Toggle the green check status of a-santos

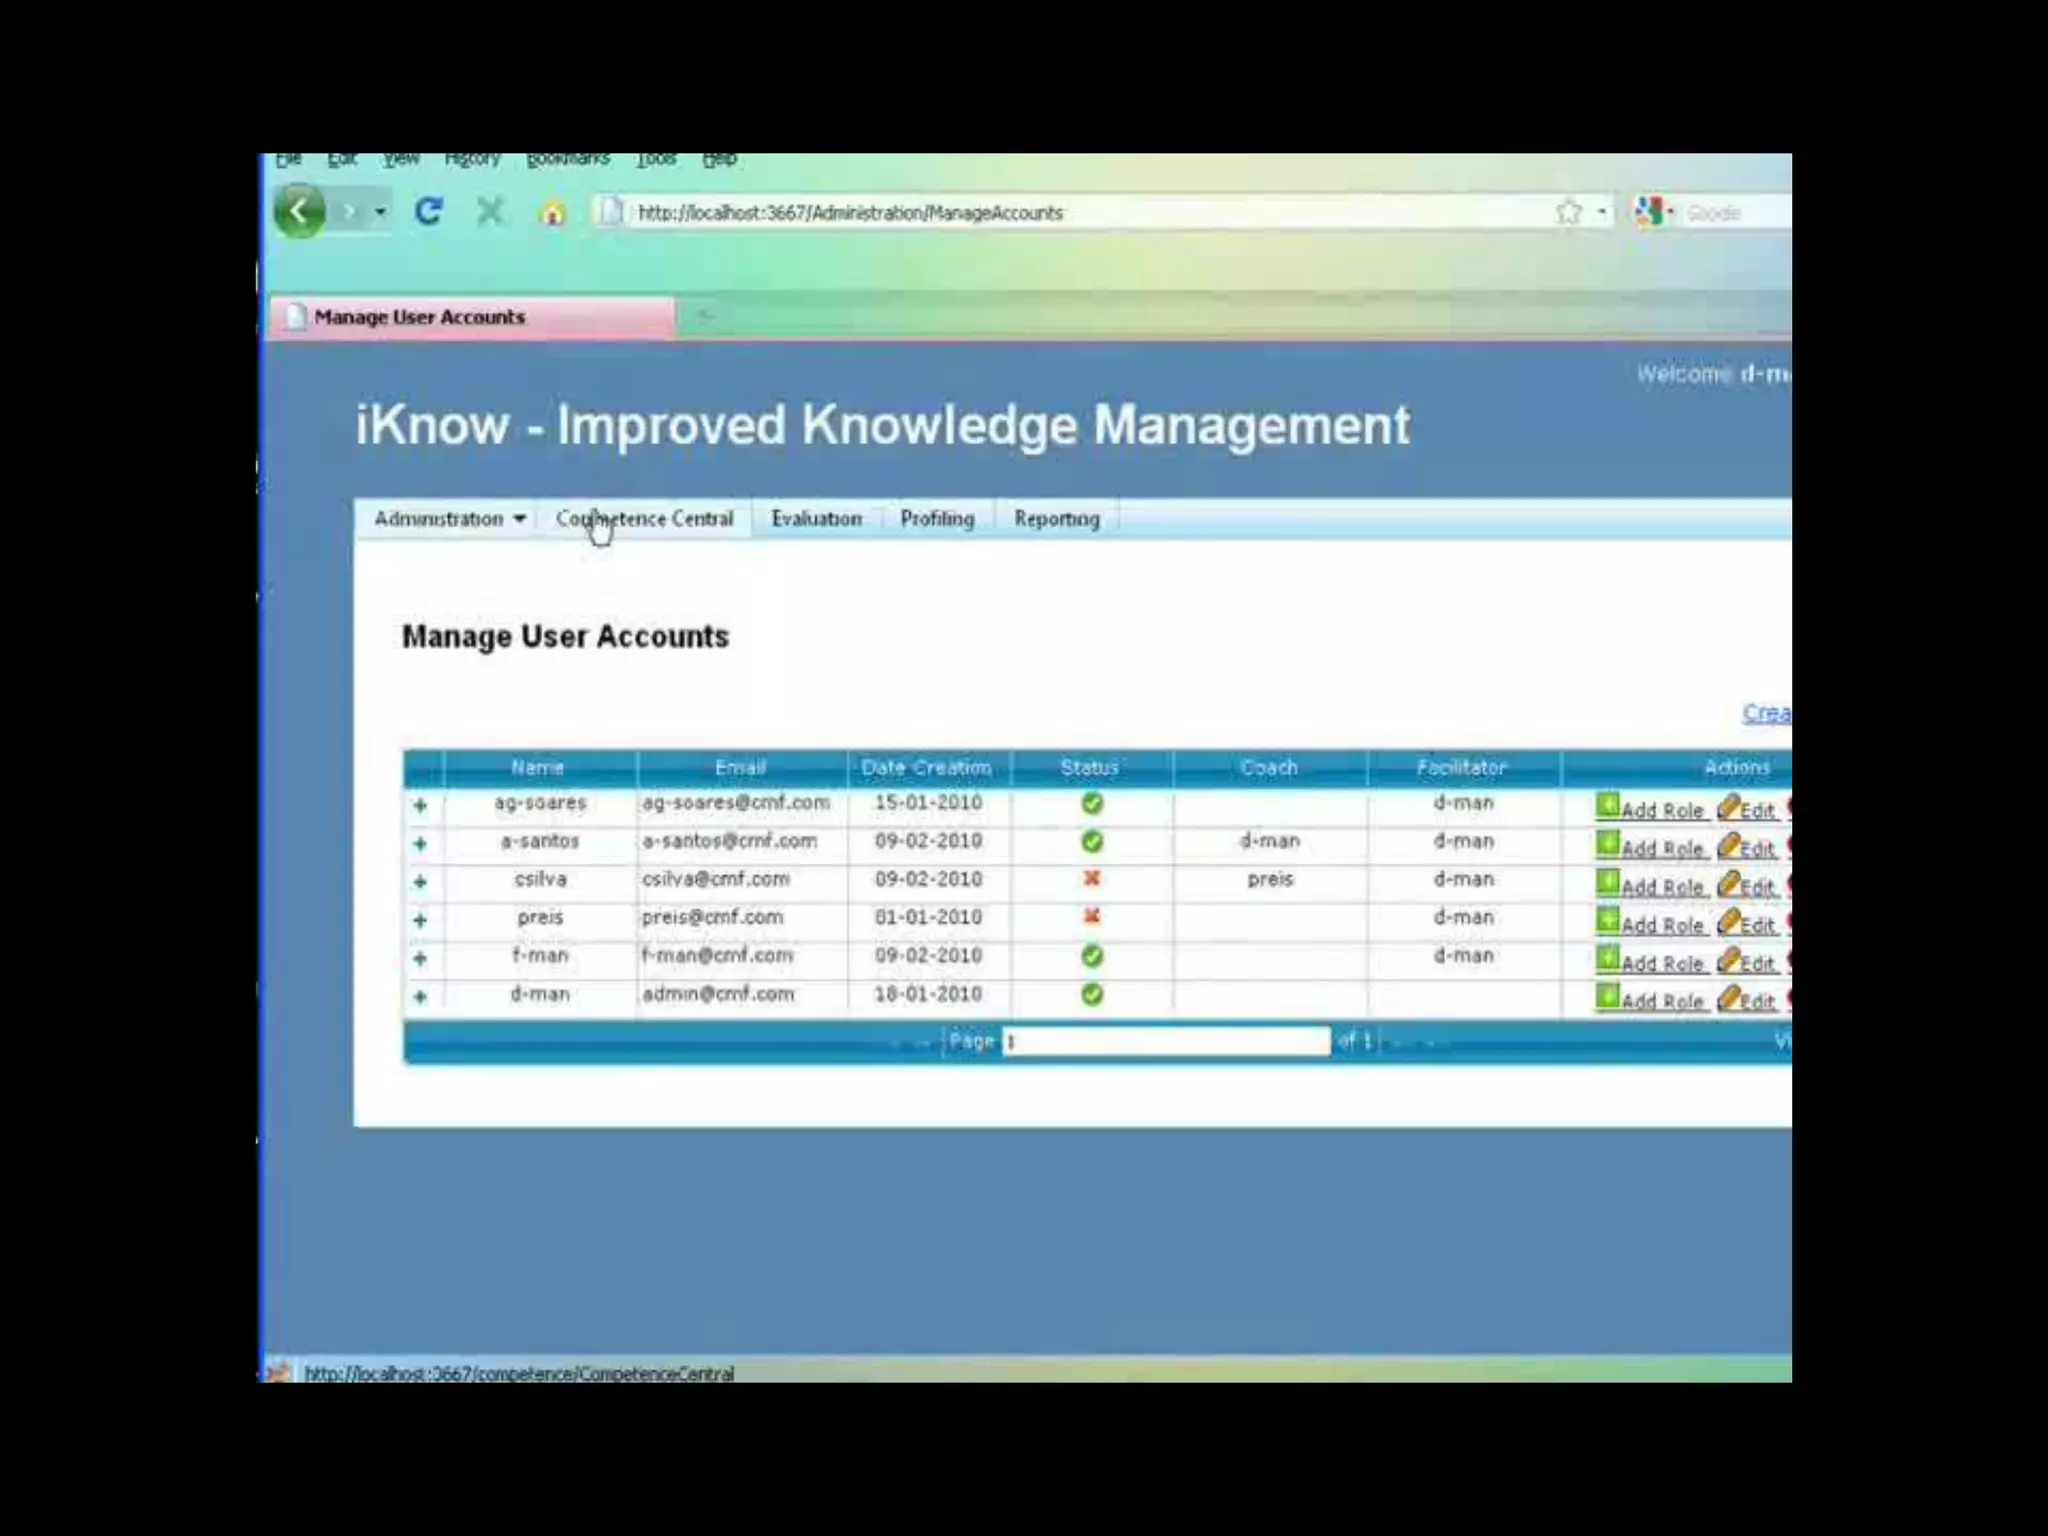click(1092, 842)
